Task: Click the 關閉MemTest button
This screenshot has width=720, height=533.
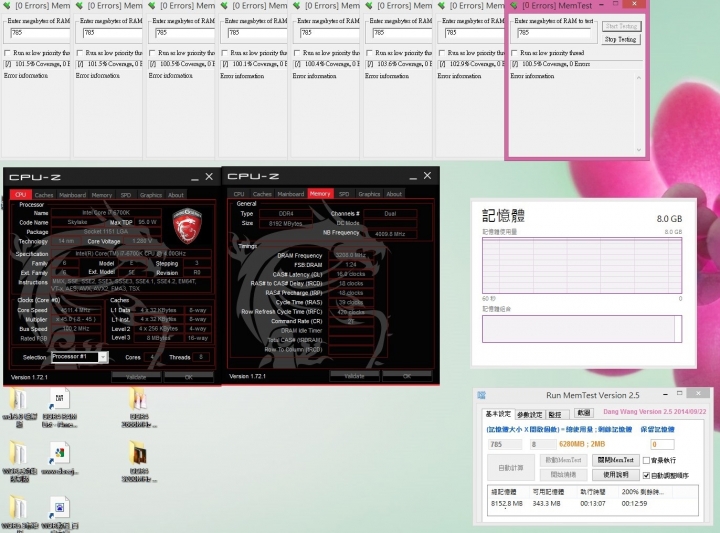Action: 615,460
